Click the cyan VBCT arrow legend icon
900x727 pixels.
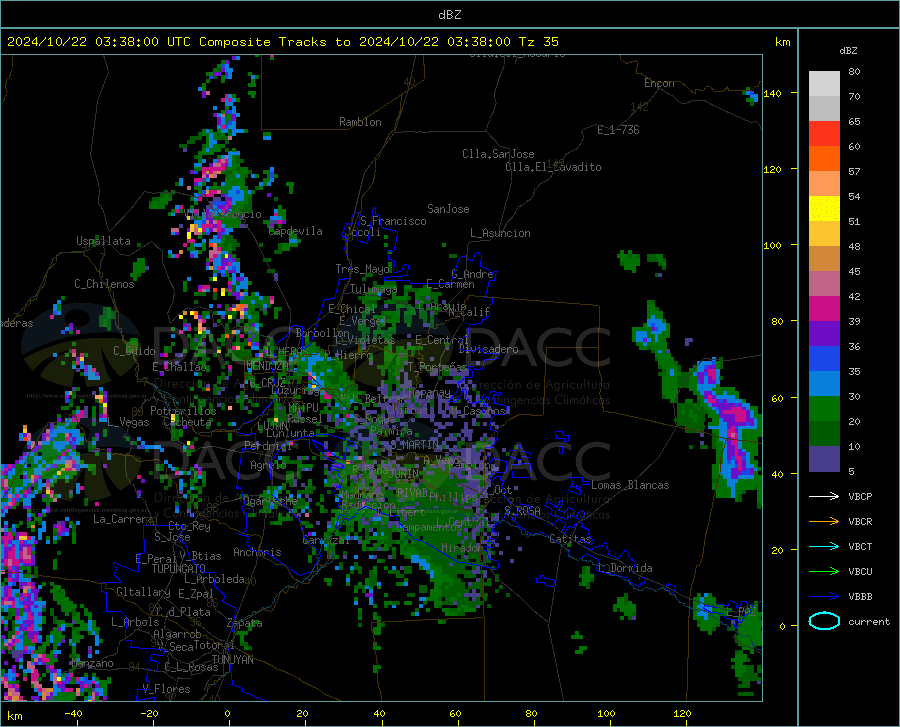click(824, 546)
